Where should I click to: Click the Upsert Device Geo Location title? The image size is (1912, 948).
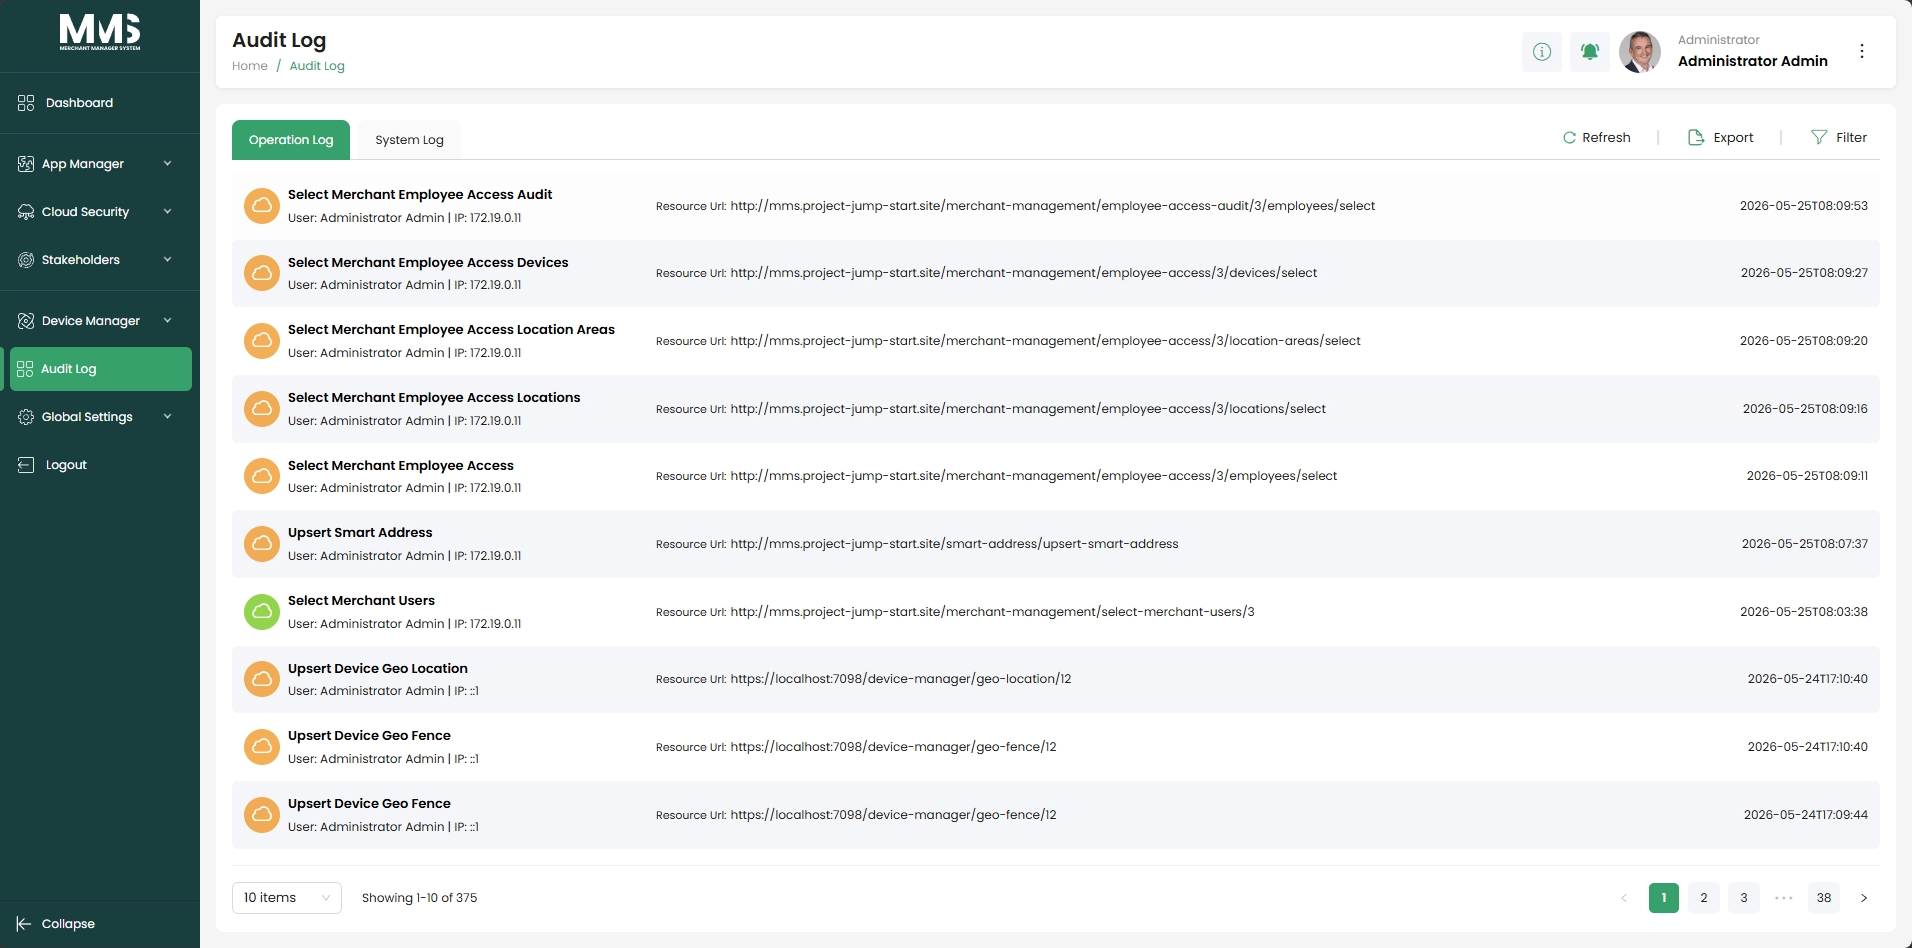pos(378,669)
